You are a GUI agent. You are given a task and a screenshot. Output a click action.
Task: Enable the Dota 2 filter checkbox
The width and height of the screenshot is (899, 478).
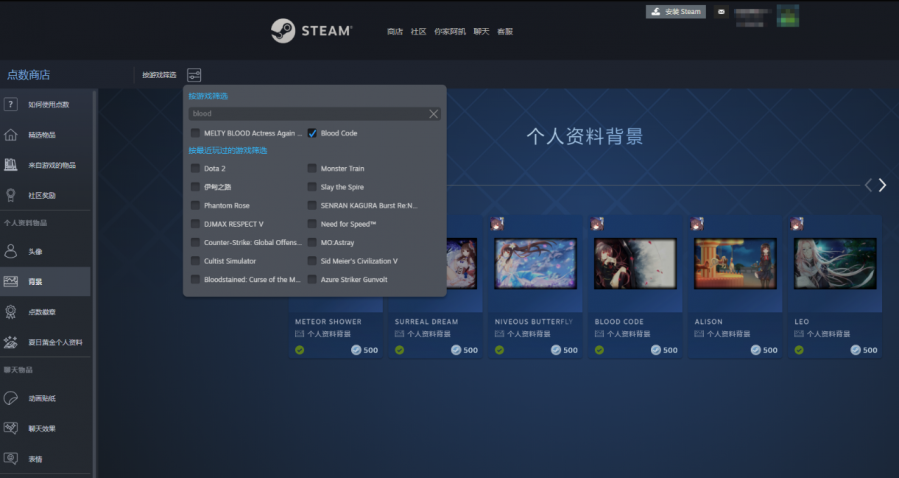(x=196, y=169)
